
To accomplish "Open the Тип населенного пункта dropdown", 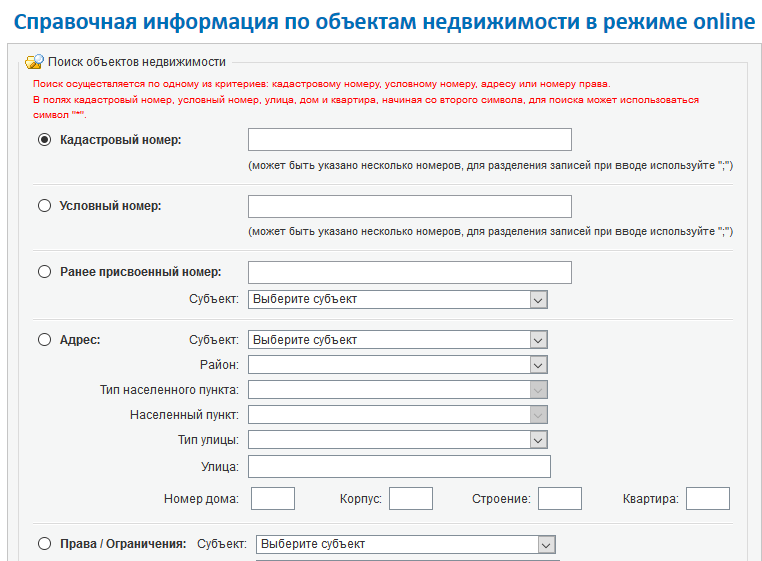I will 398,390.
